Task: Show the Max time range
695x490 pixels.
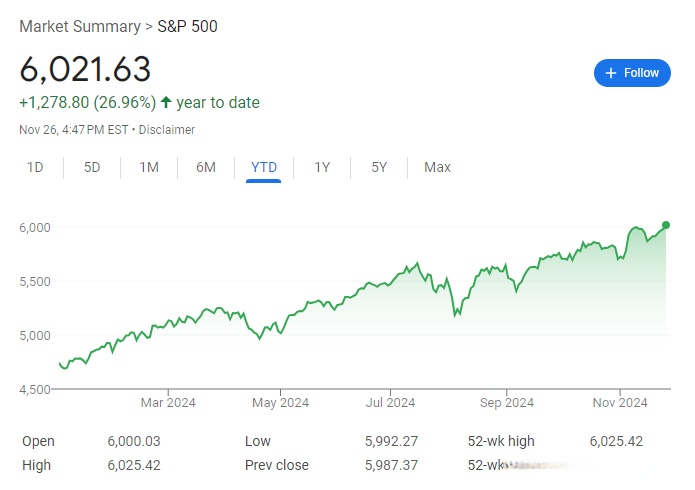Action: 437,167
